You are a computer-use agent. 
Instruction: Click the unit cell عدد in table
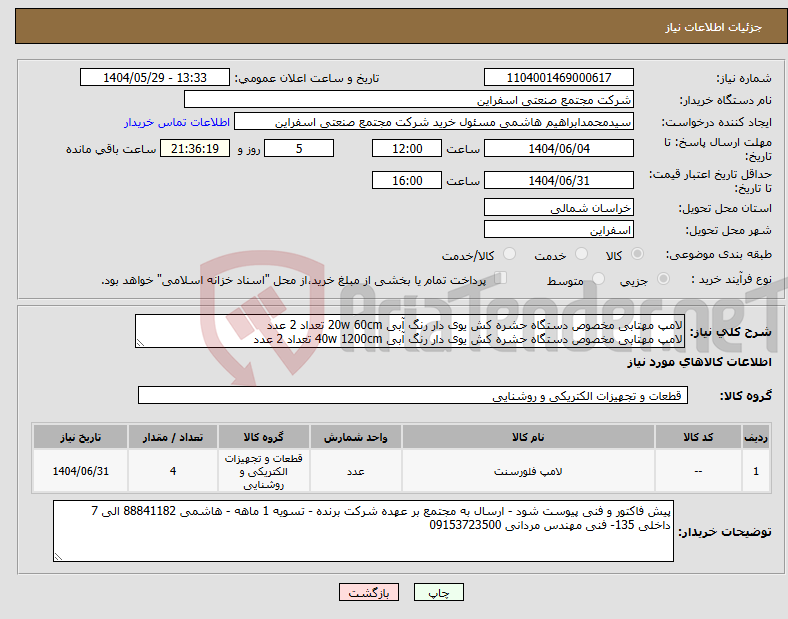(x=355, y=471)
